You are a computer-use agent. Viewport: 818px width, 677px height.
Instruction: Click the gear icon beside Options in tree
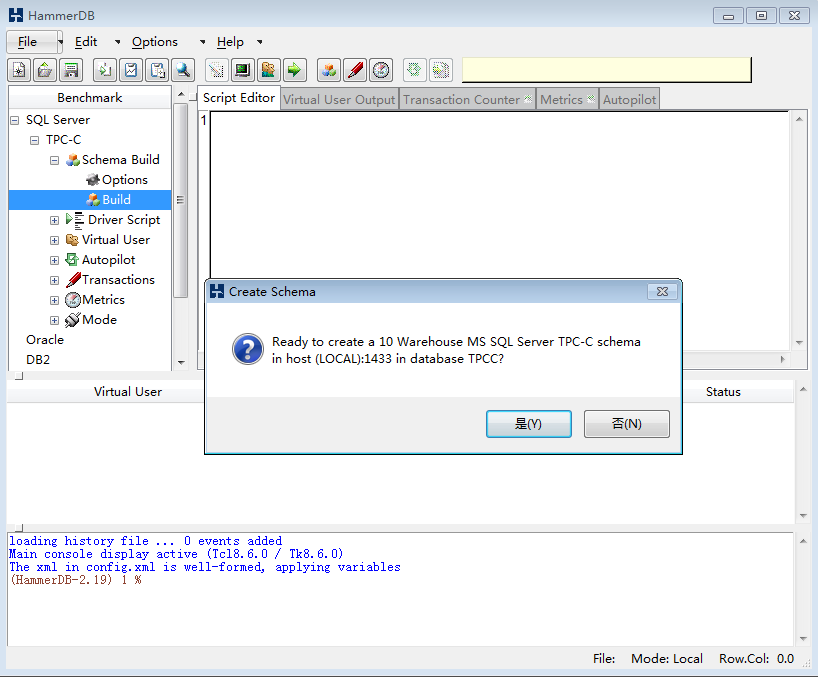93,180
